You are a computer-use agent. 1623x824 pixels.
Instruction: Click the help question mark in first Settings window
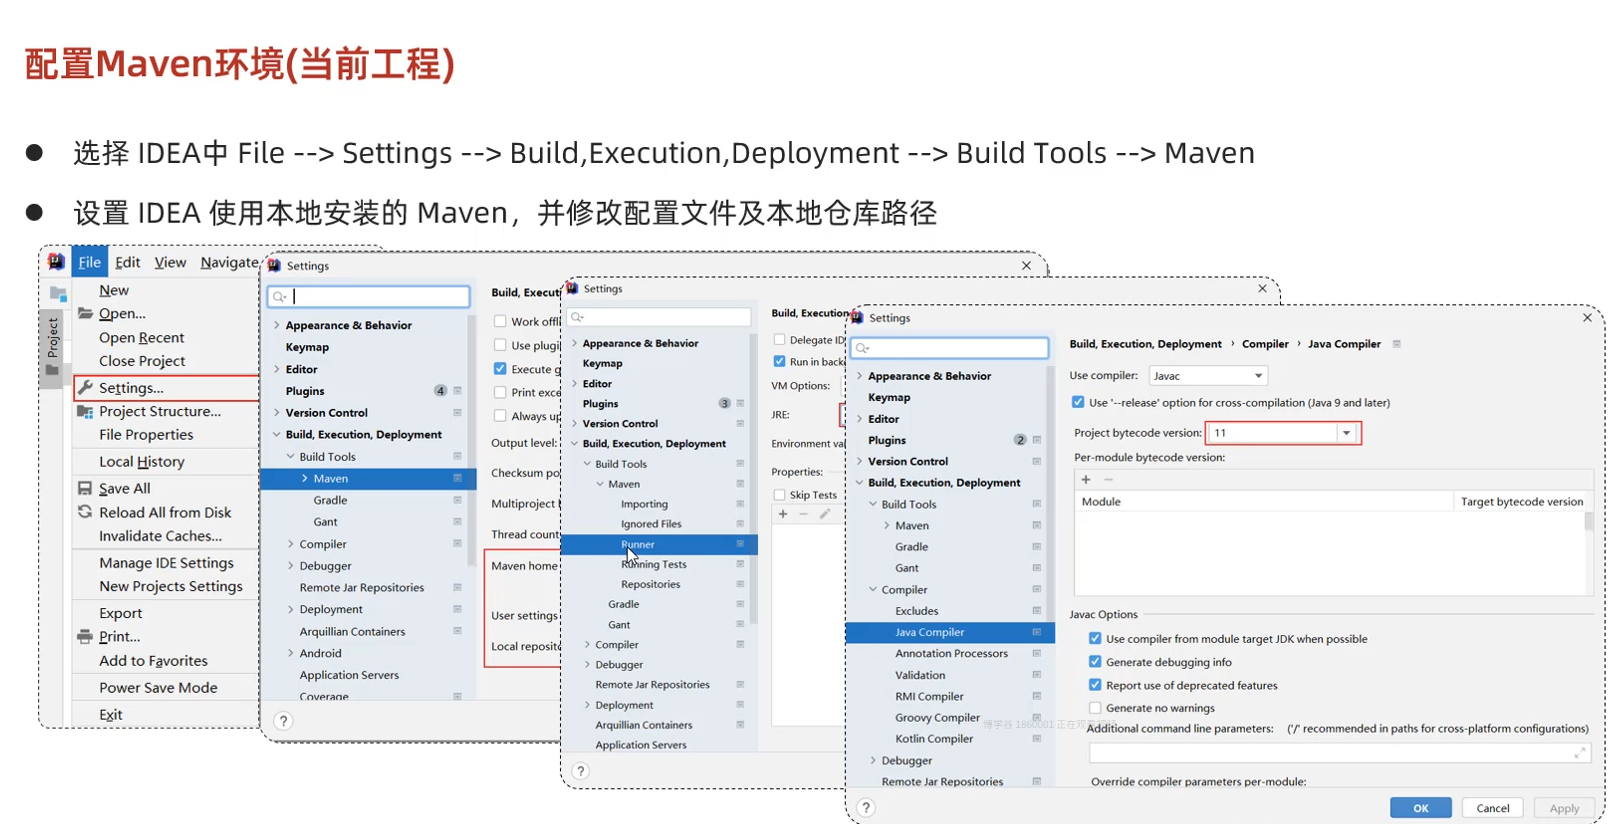(x=283, y=721)
